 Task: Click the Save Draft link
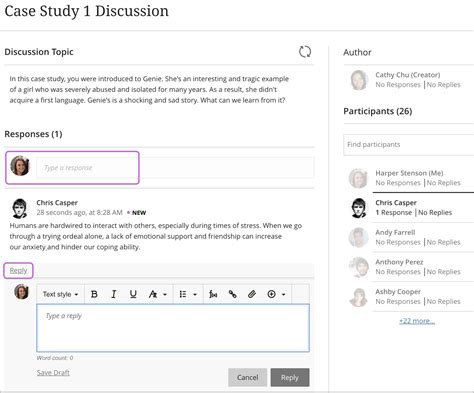(x=53, y=373)
